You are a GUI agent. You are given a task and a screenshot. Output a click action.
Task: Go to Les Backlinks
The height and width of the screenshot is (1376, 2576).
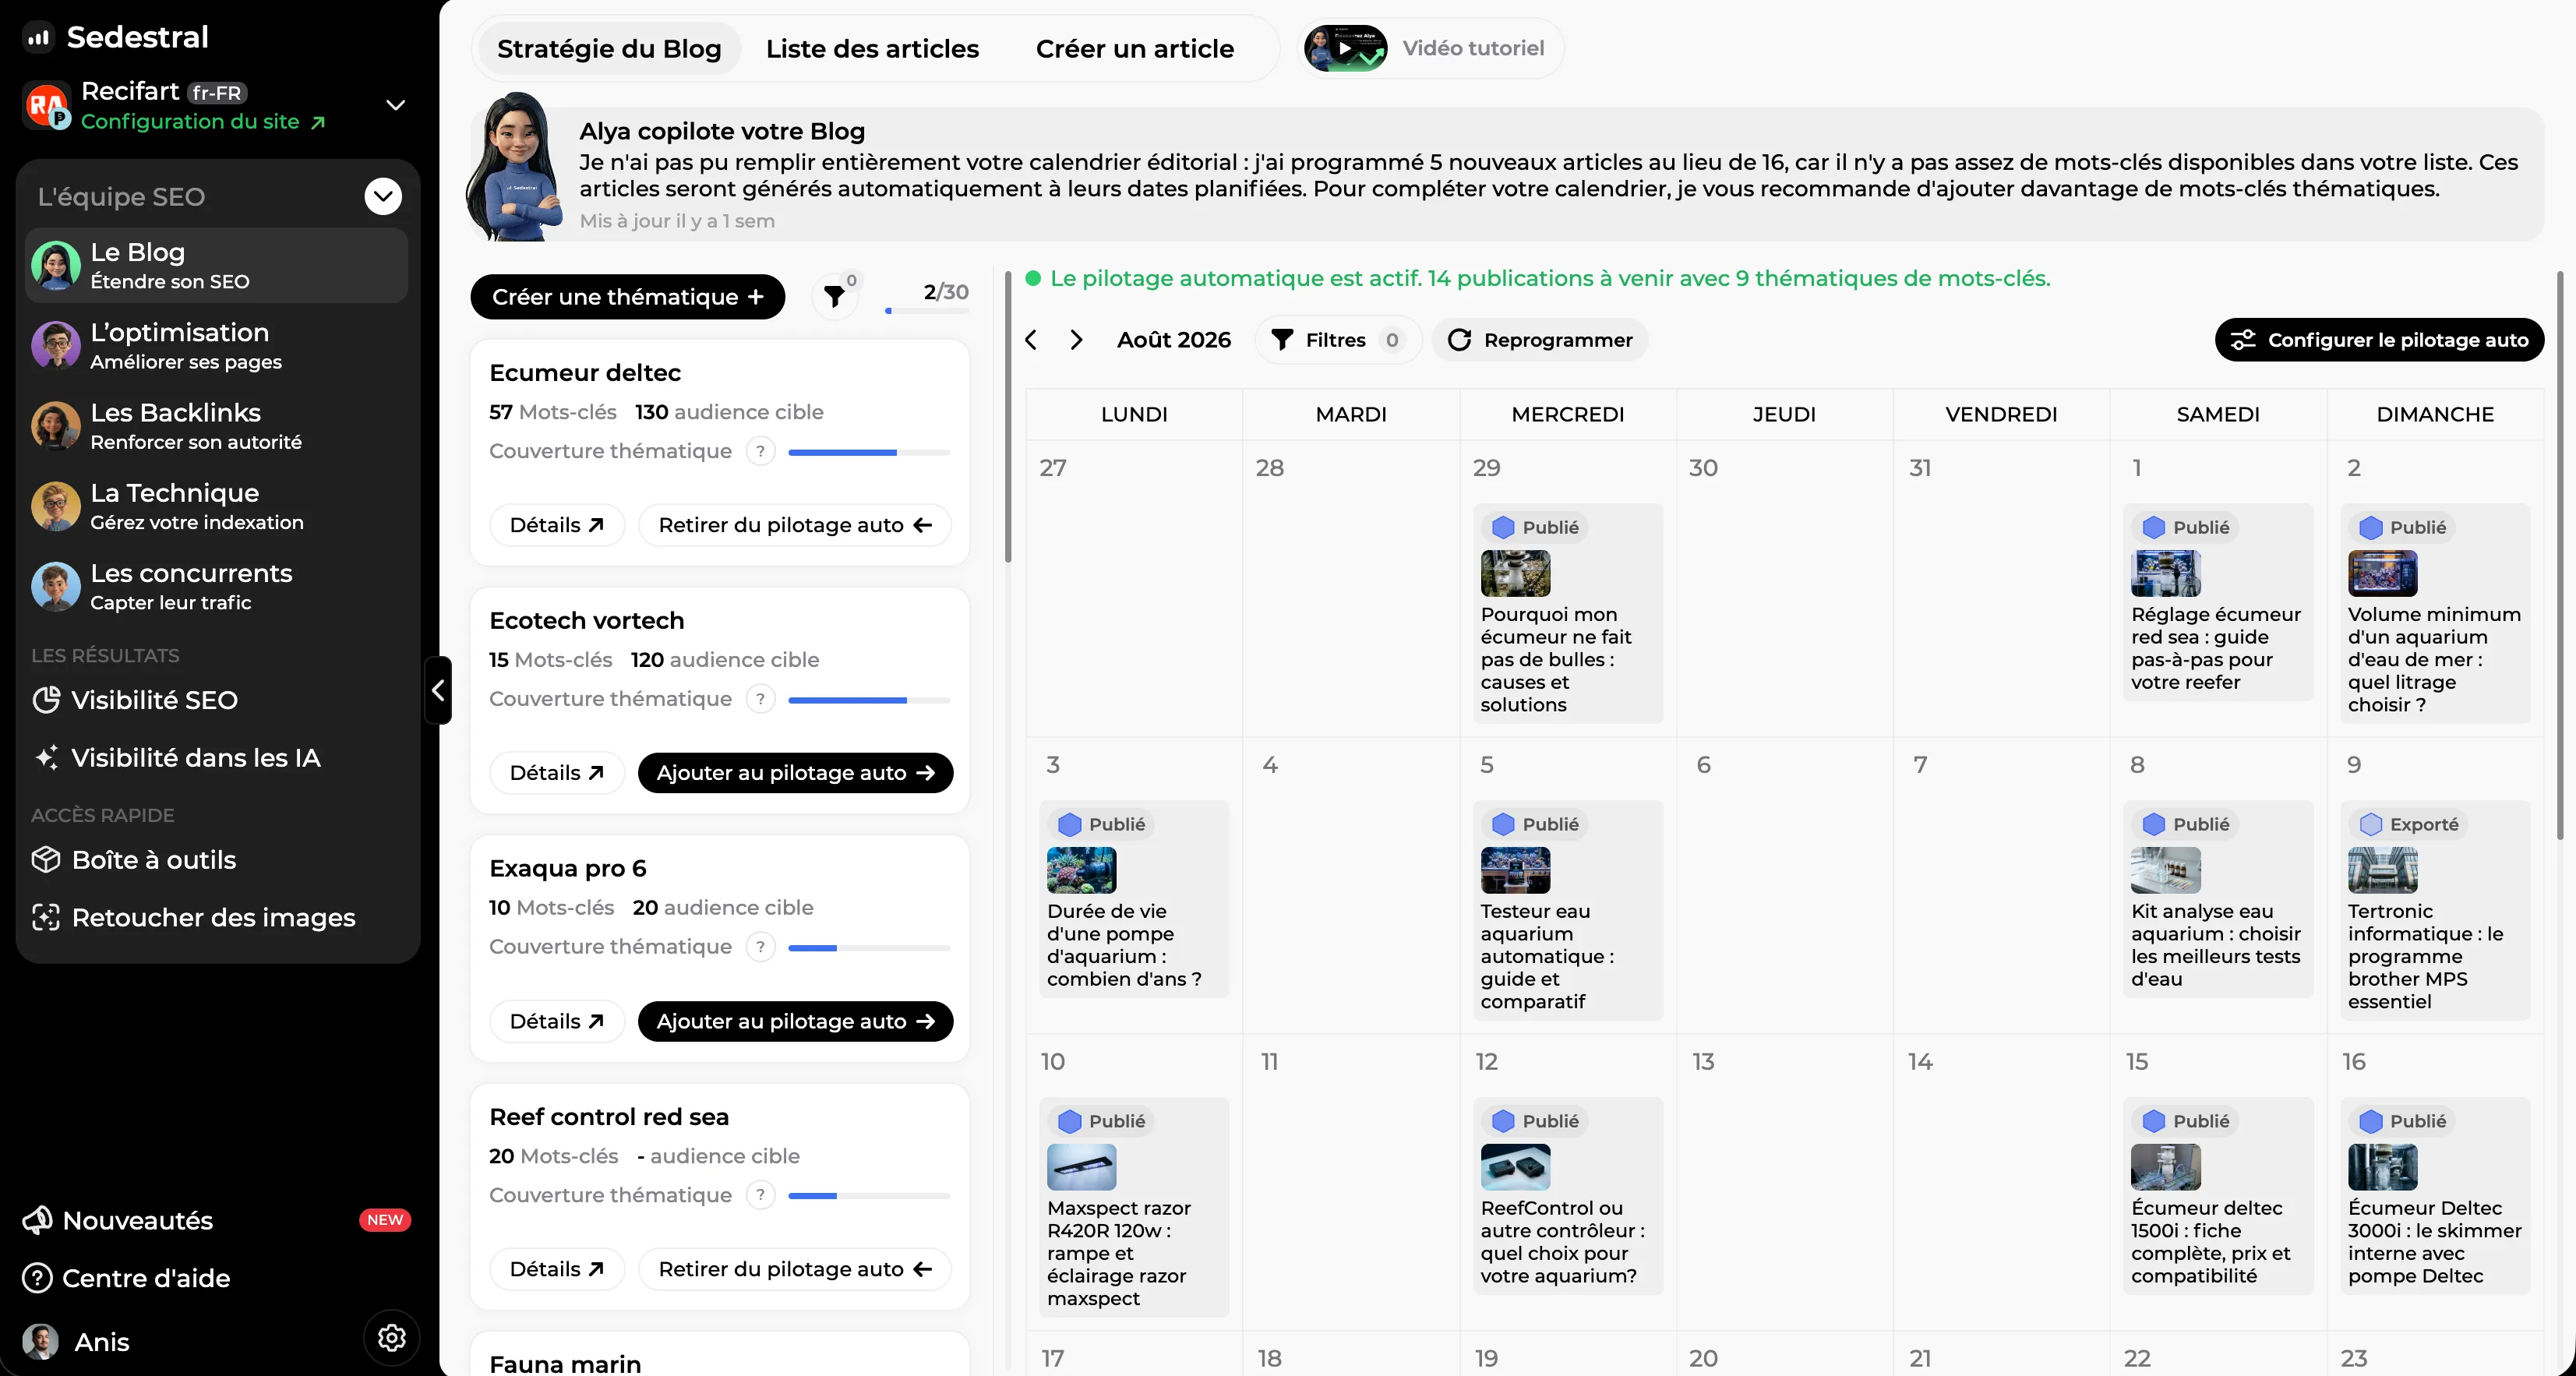click(x=216, y=426)
